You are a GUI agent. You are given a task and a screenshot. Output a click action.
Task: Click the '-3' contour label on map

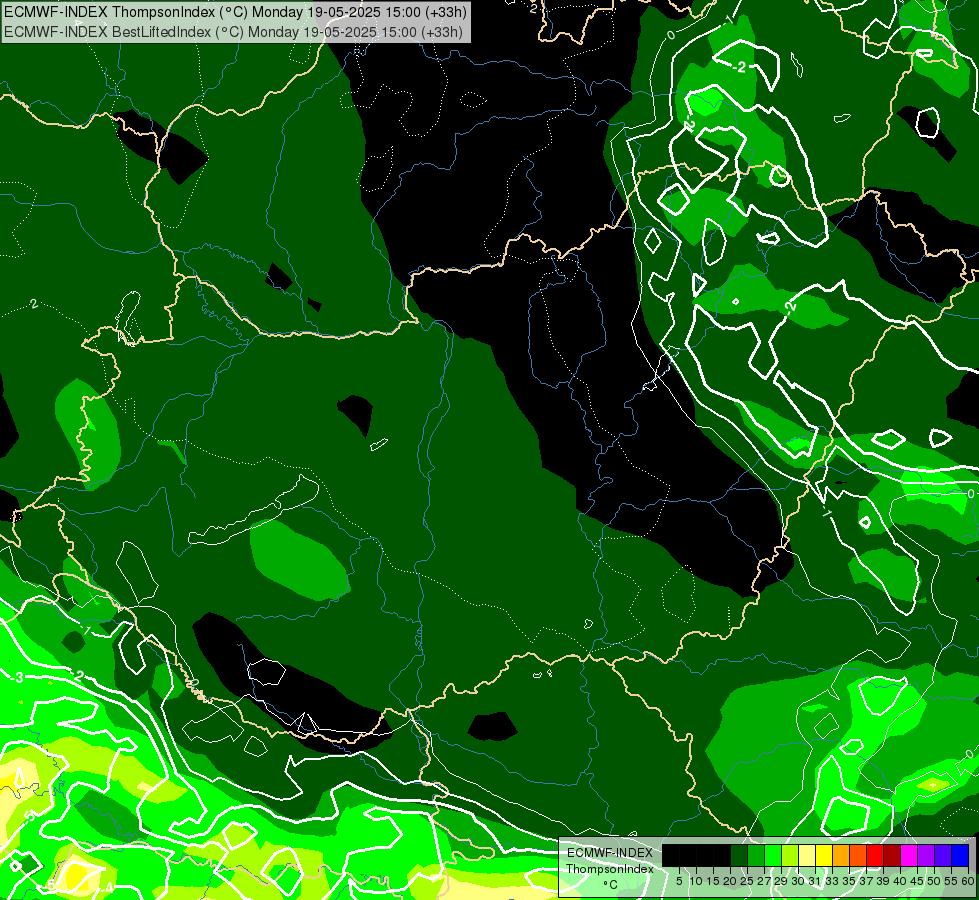pos(18,678)
